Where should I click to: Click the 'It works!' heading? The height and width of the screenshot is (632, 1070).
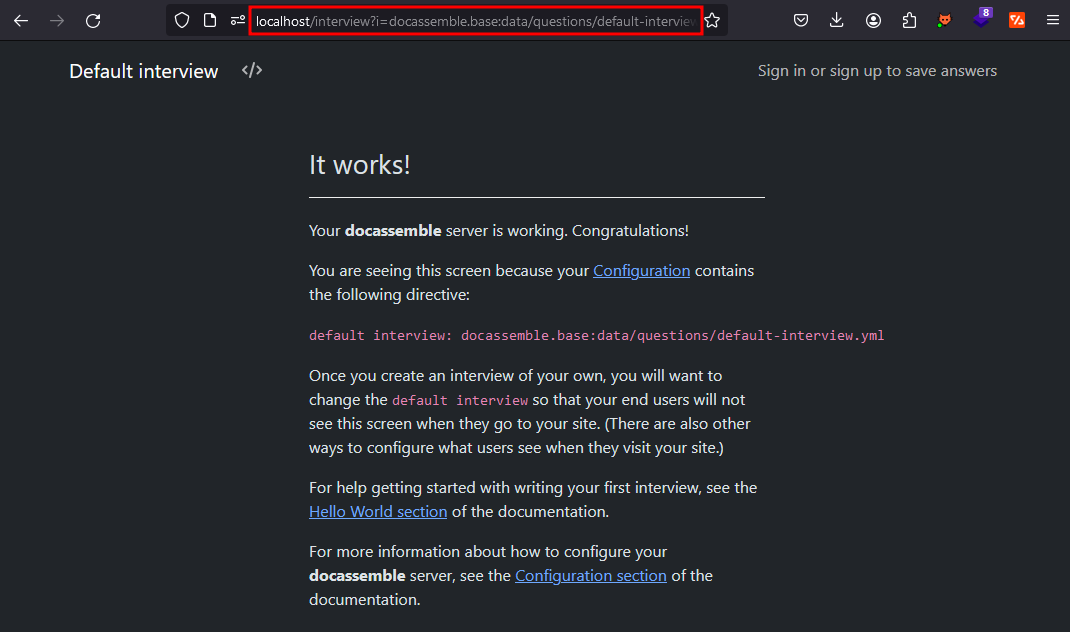(x=360, y=164)
